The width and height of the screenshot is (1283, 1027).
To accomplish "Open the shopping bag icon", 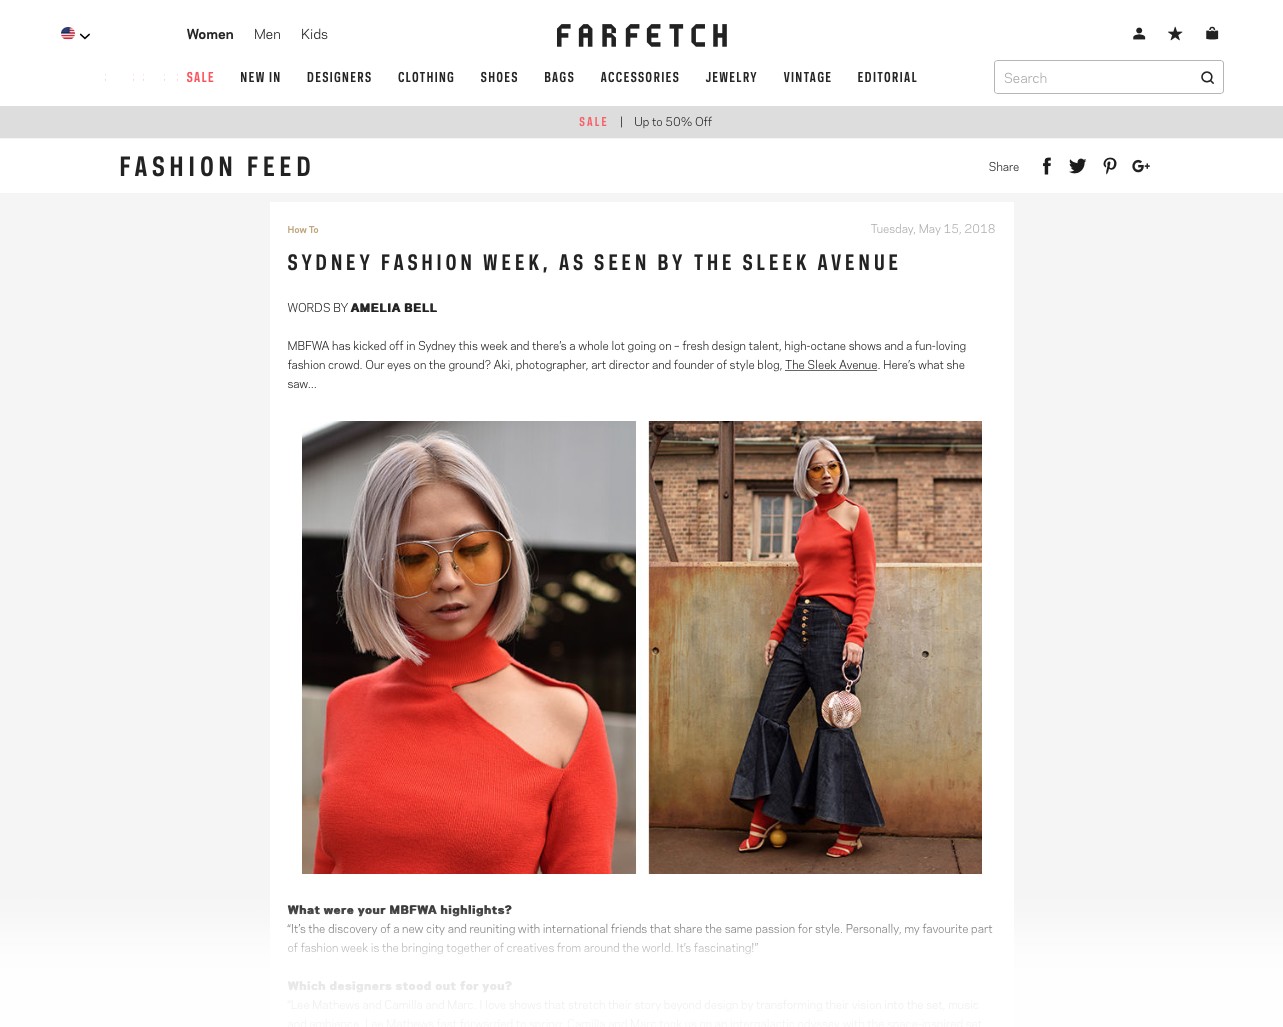I will point(1212,33).
